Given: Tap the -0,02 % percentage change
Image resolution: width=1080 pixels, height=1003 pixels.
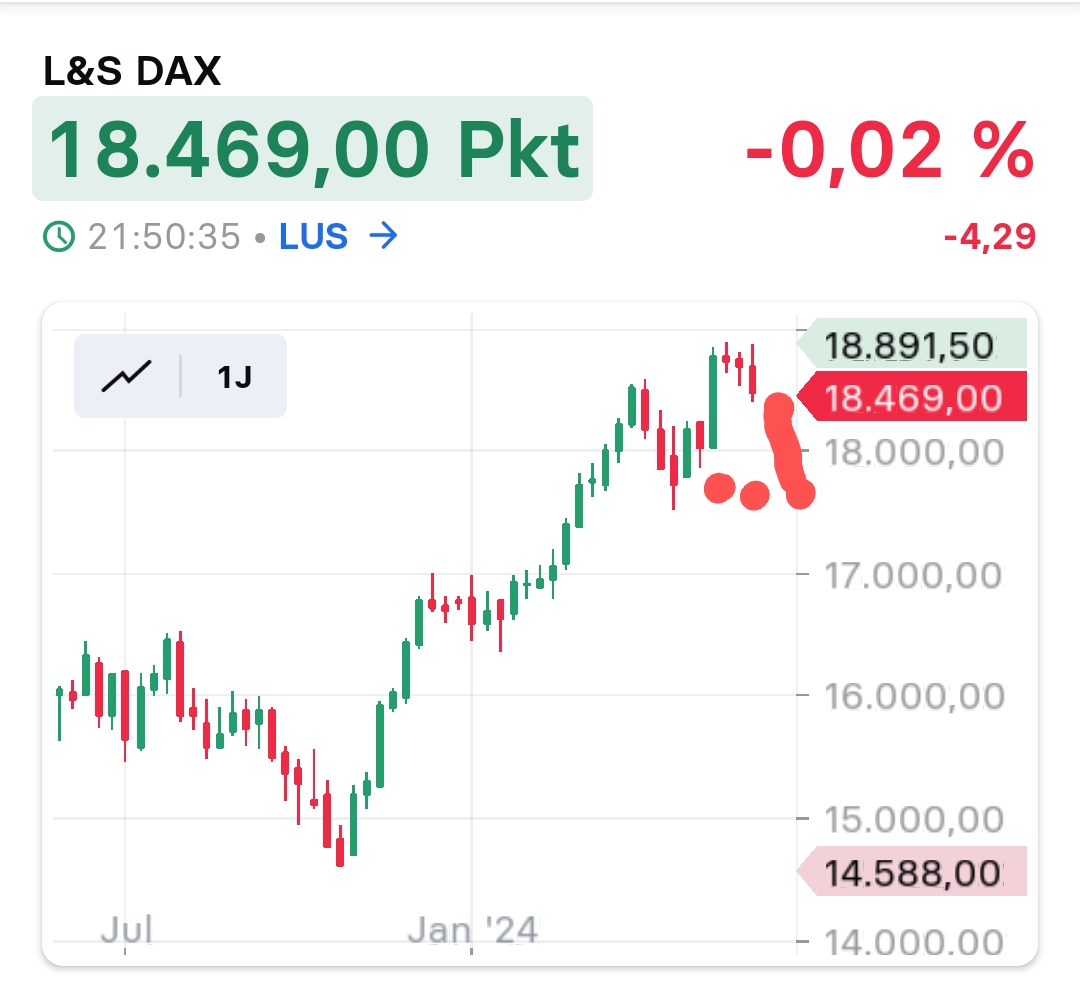Looking at the screenshot, I should 889,150.
